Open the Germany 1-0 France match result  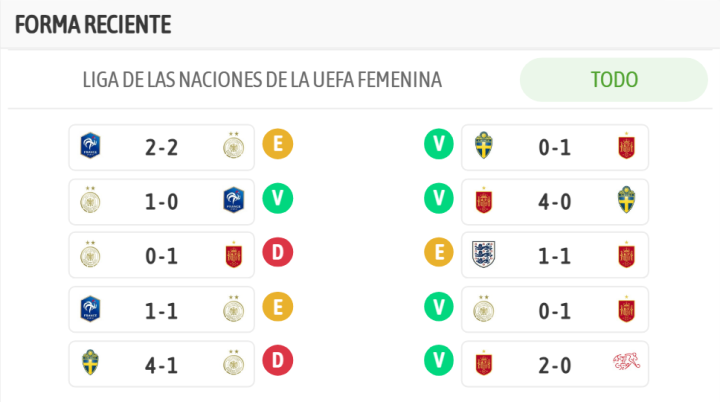161,201
